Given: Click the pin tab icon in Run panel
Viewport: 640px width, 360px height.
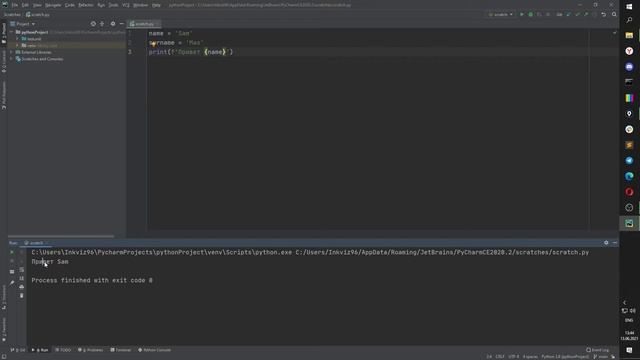Looking at the screenshot, I should pyautogui.click(x=12, y=282).
